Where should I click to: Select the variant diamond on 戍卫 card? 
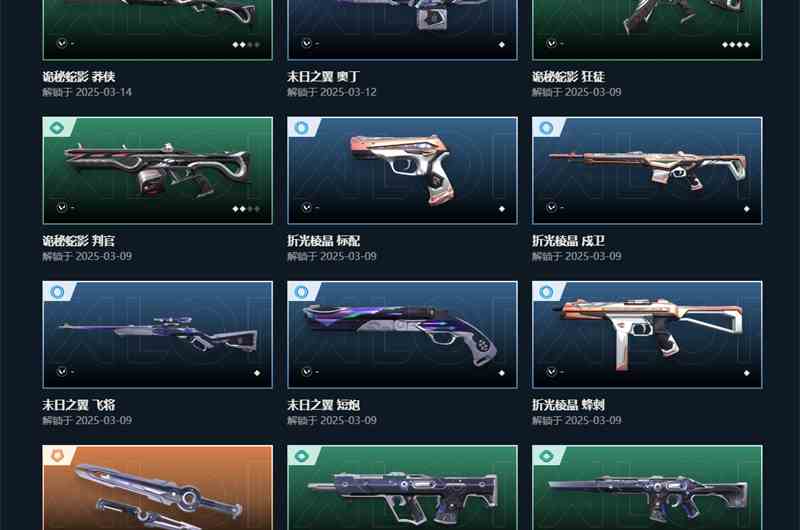(746, 209)
